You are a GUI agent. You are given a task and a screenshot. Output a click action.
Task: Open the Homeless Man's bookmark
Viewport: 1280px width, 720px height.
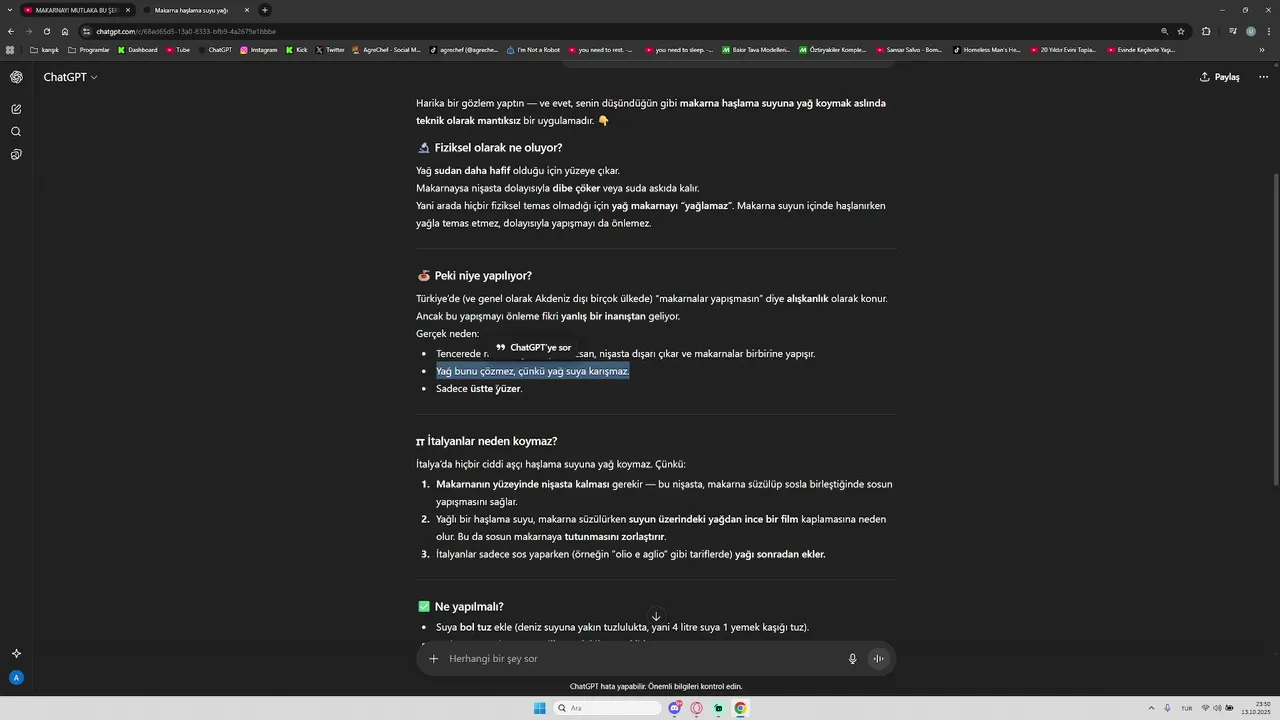click(987, 50)
